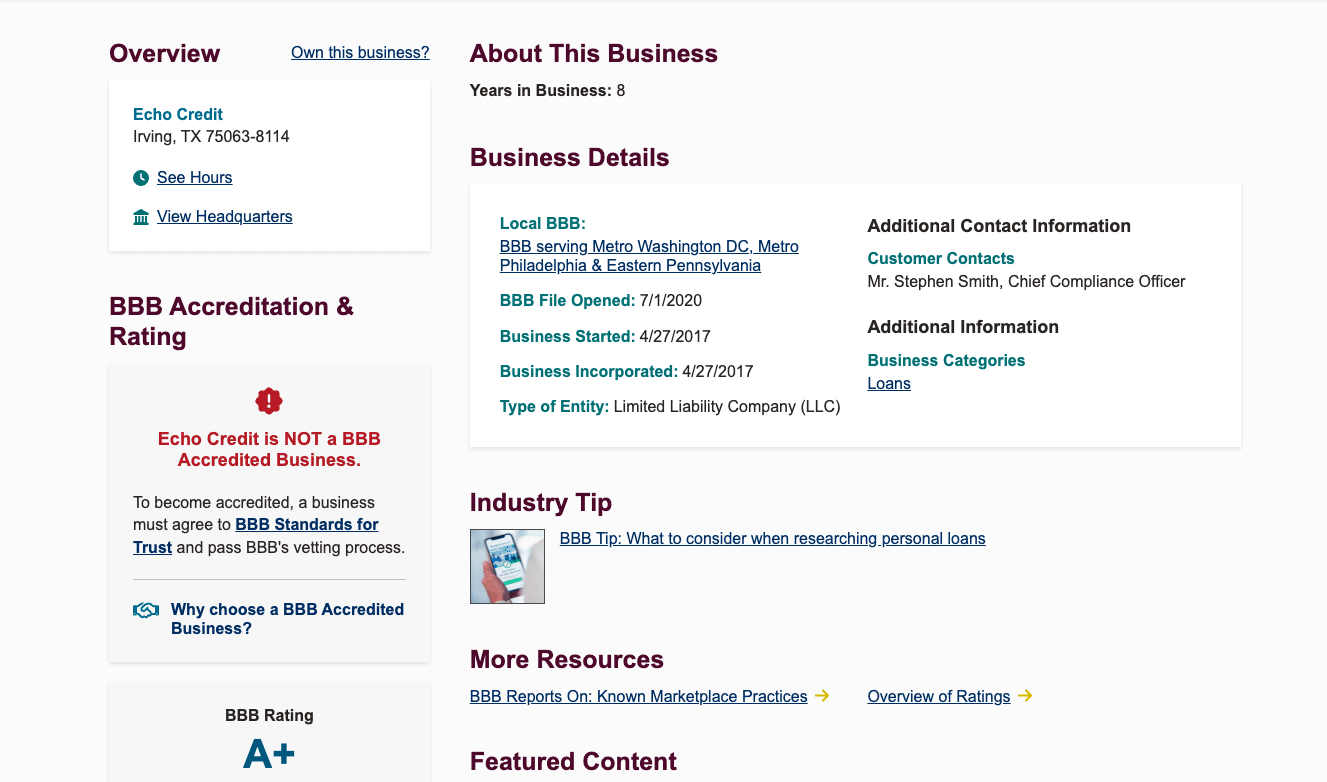Screen dimensions: 1327x782
Task: Open Why choose a BBB Accredited Business?
Action: coord(287,618)
